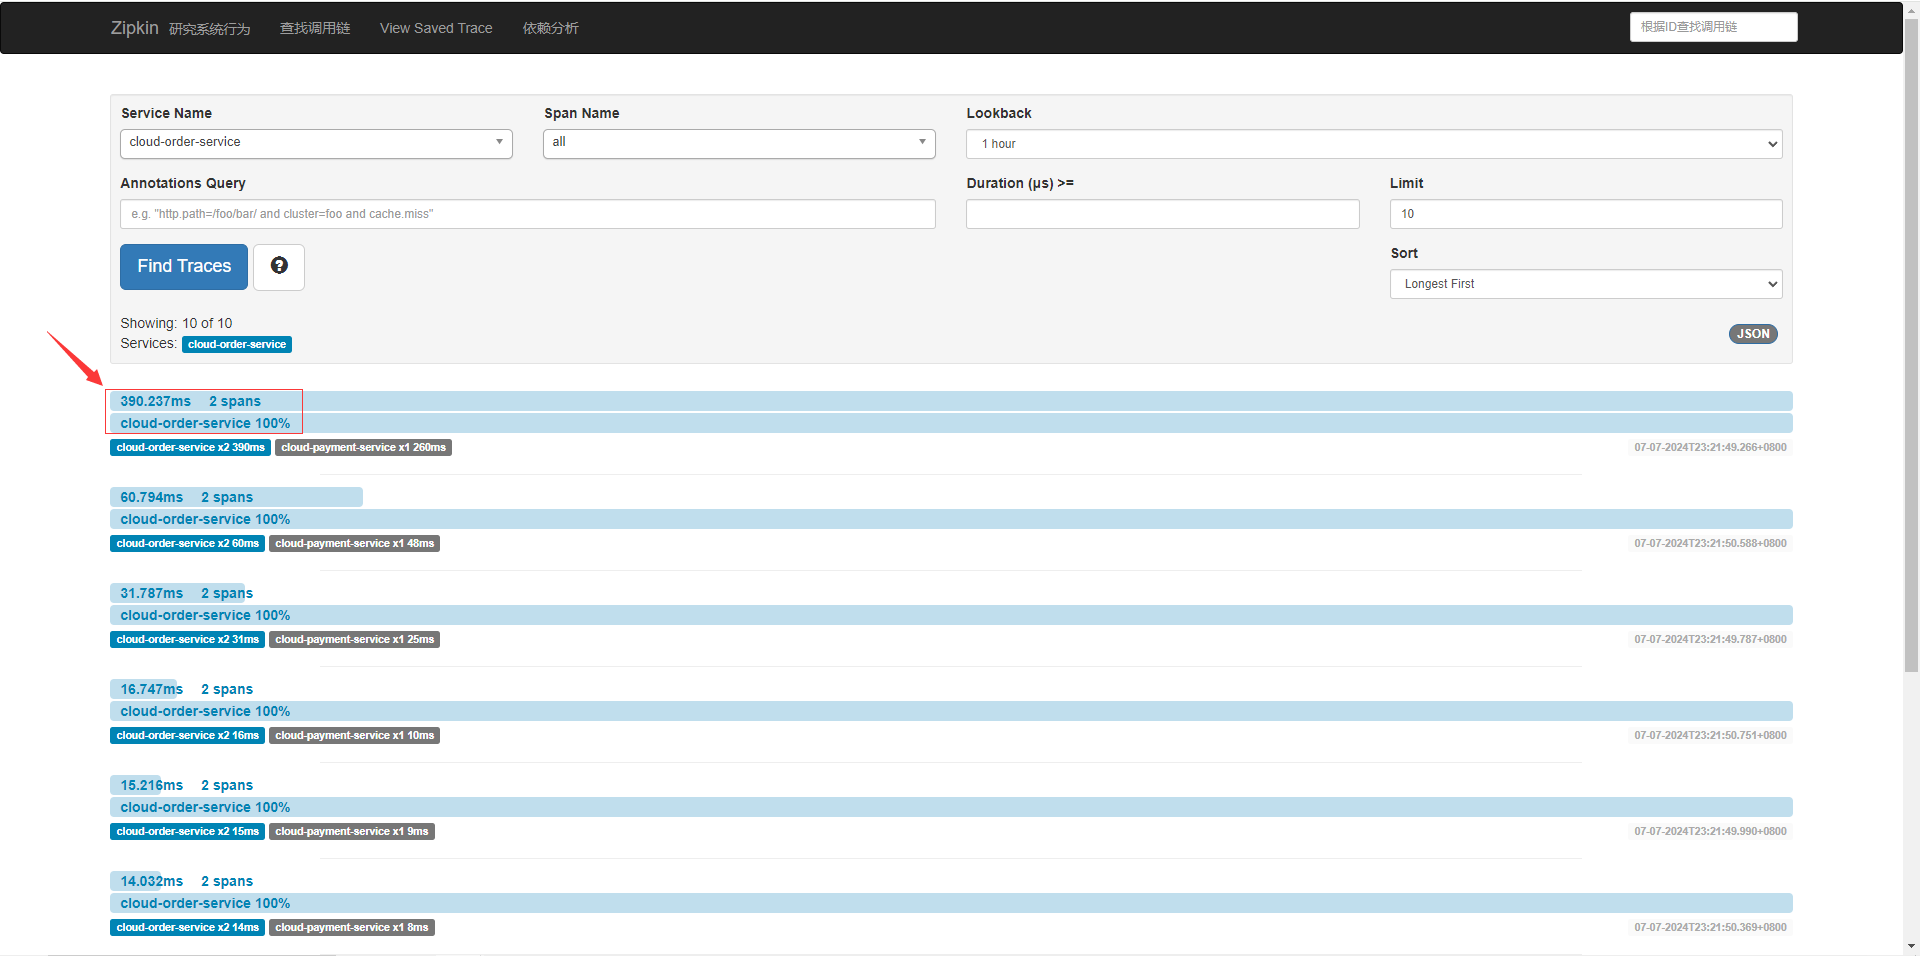This screenshot has height=956, width=1920.
Task: Click the Annotations Query input field
Action: click(x=528, y=214)
